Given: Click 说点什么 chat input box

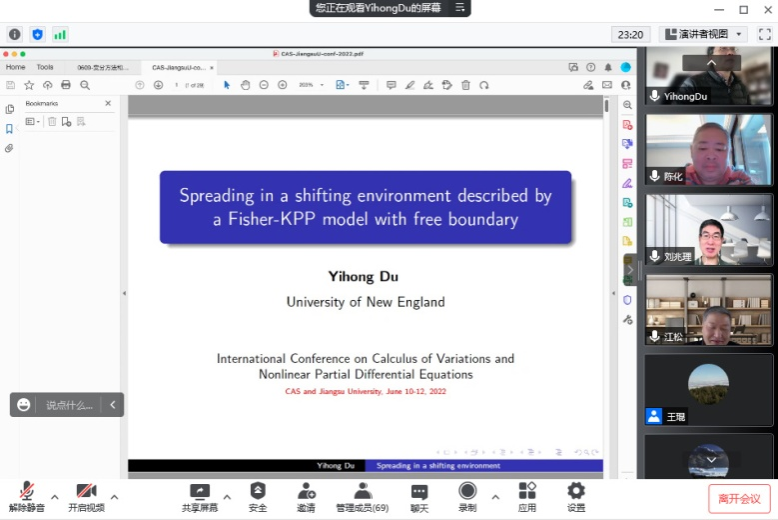Looking at the screenshot, I should click(70, 405).
